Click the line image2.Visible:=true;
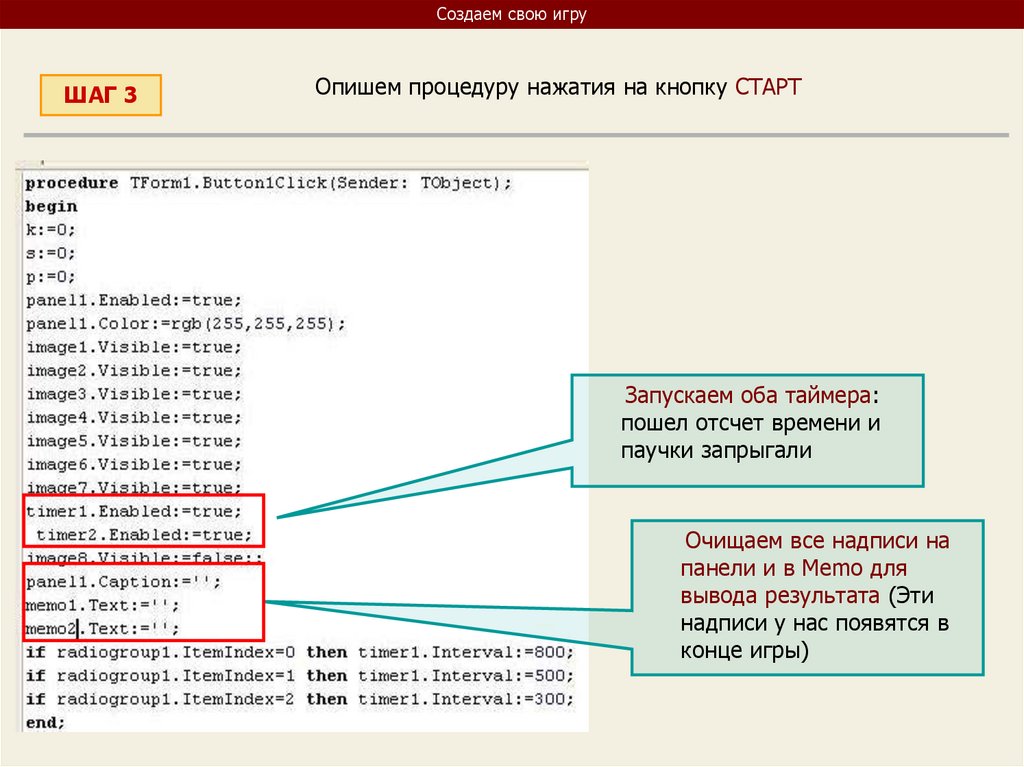 pos(134,371)
